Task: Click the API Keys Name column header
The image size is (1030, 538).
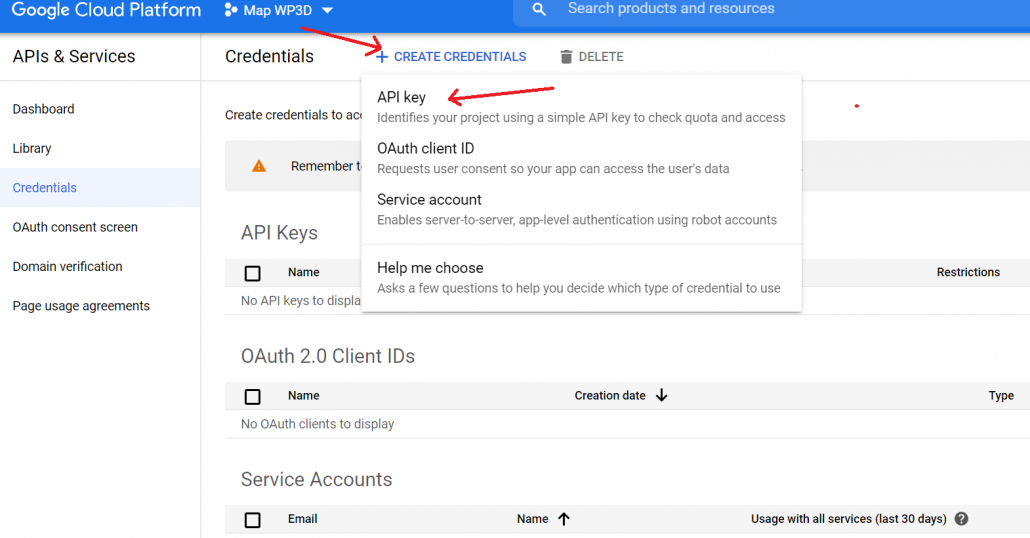Action: (303, 272)
